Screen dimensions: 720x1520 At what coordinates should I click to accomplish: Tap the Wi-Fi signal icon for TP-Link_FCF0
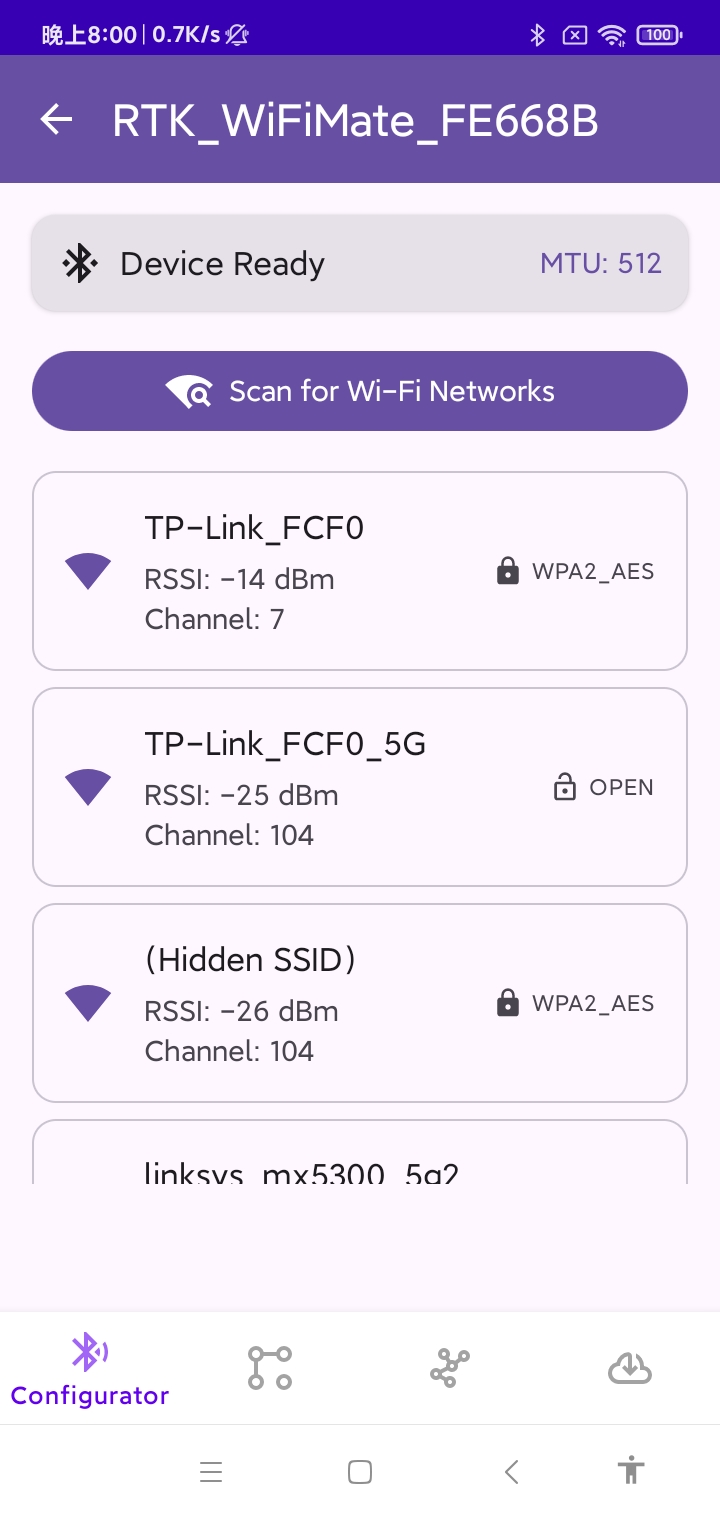pos(88,572)
